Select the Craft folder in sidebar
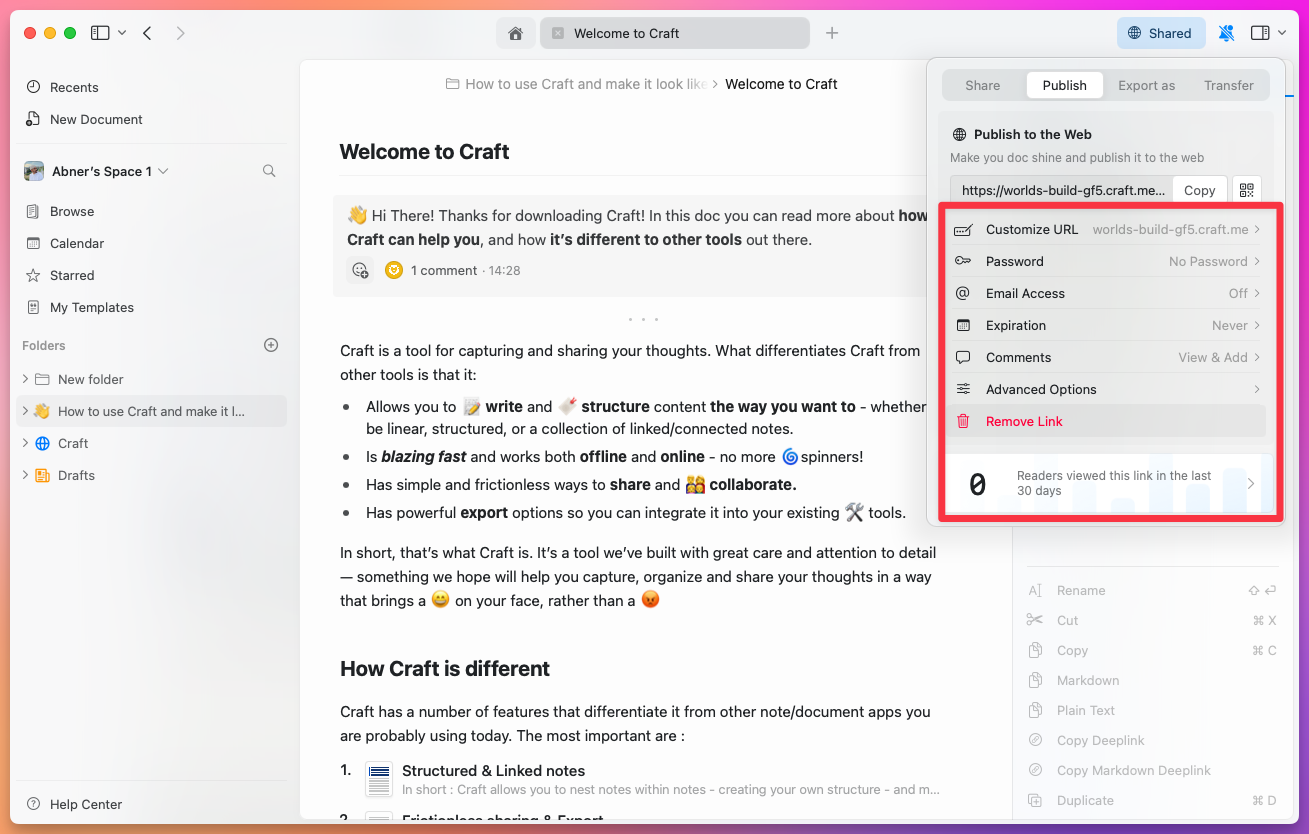The height and width of the screenshot is (834, 1309). pos(72,443)
